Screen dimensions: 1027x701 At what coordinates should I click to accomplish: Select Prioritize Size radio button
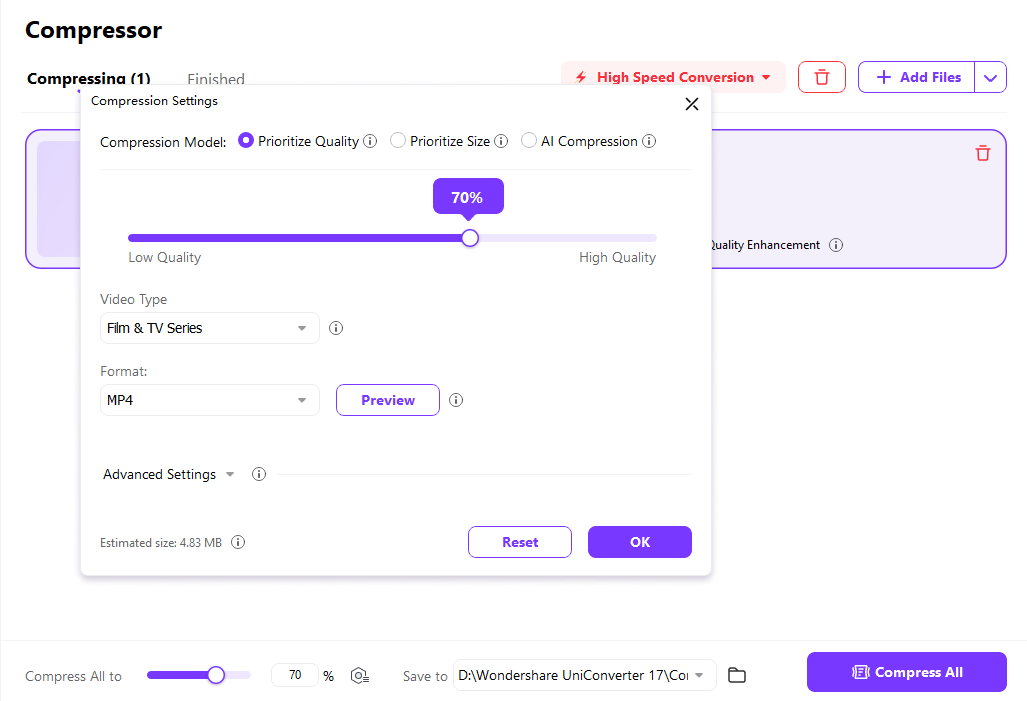[398, 141]
